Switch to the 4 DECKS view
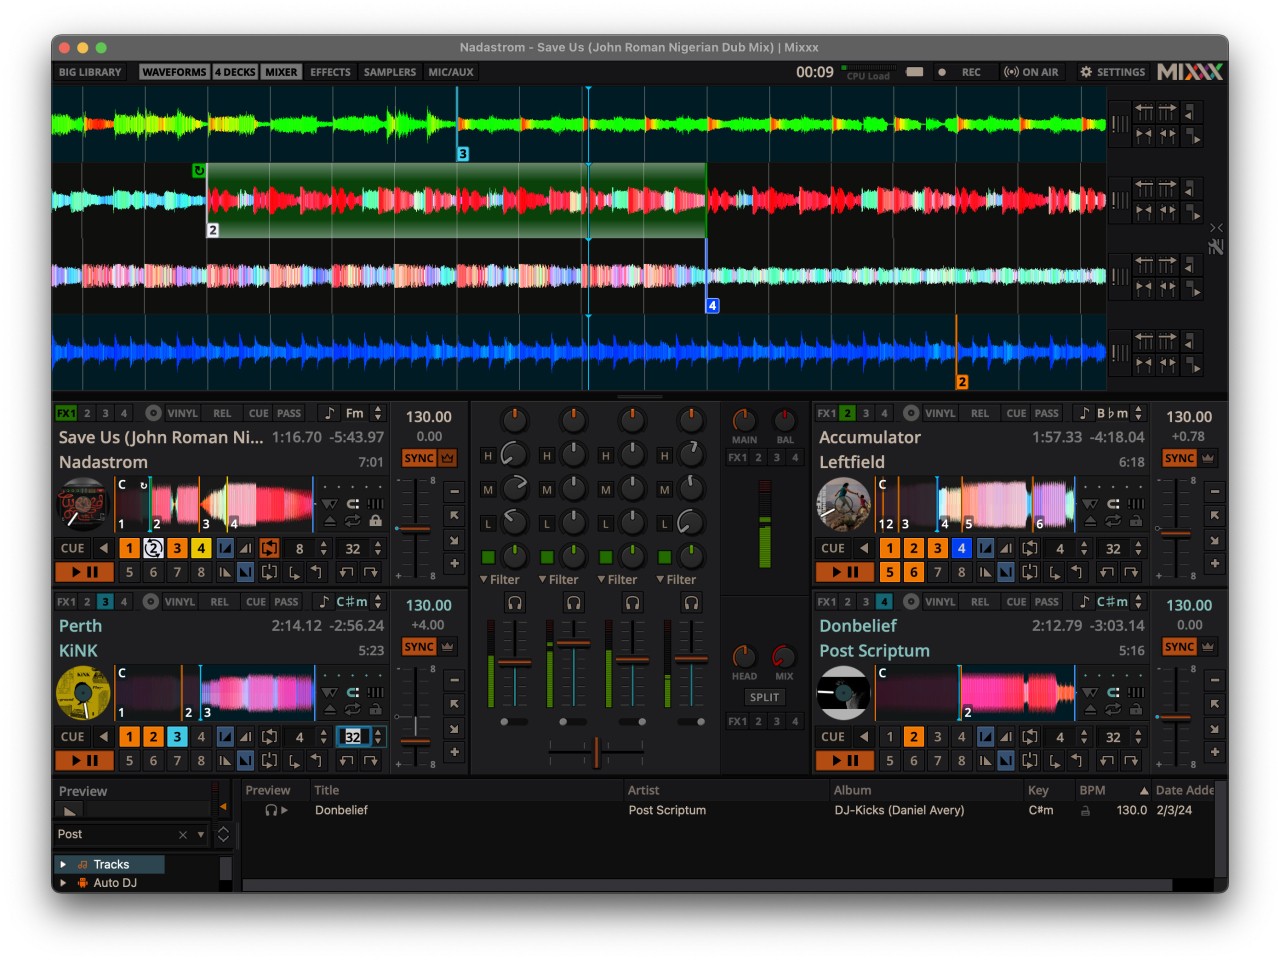 235,71
